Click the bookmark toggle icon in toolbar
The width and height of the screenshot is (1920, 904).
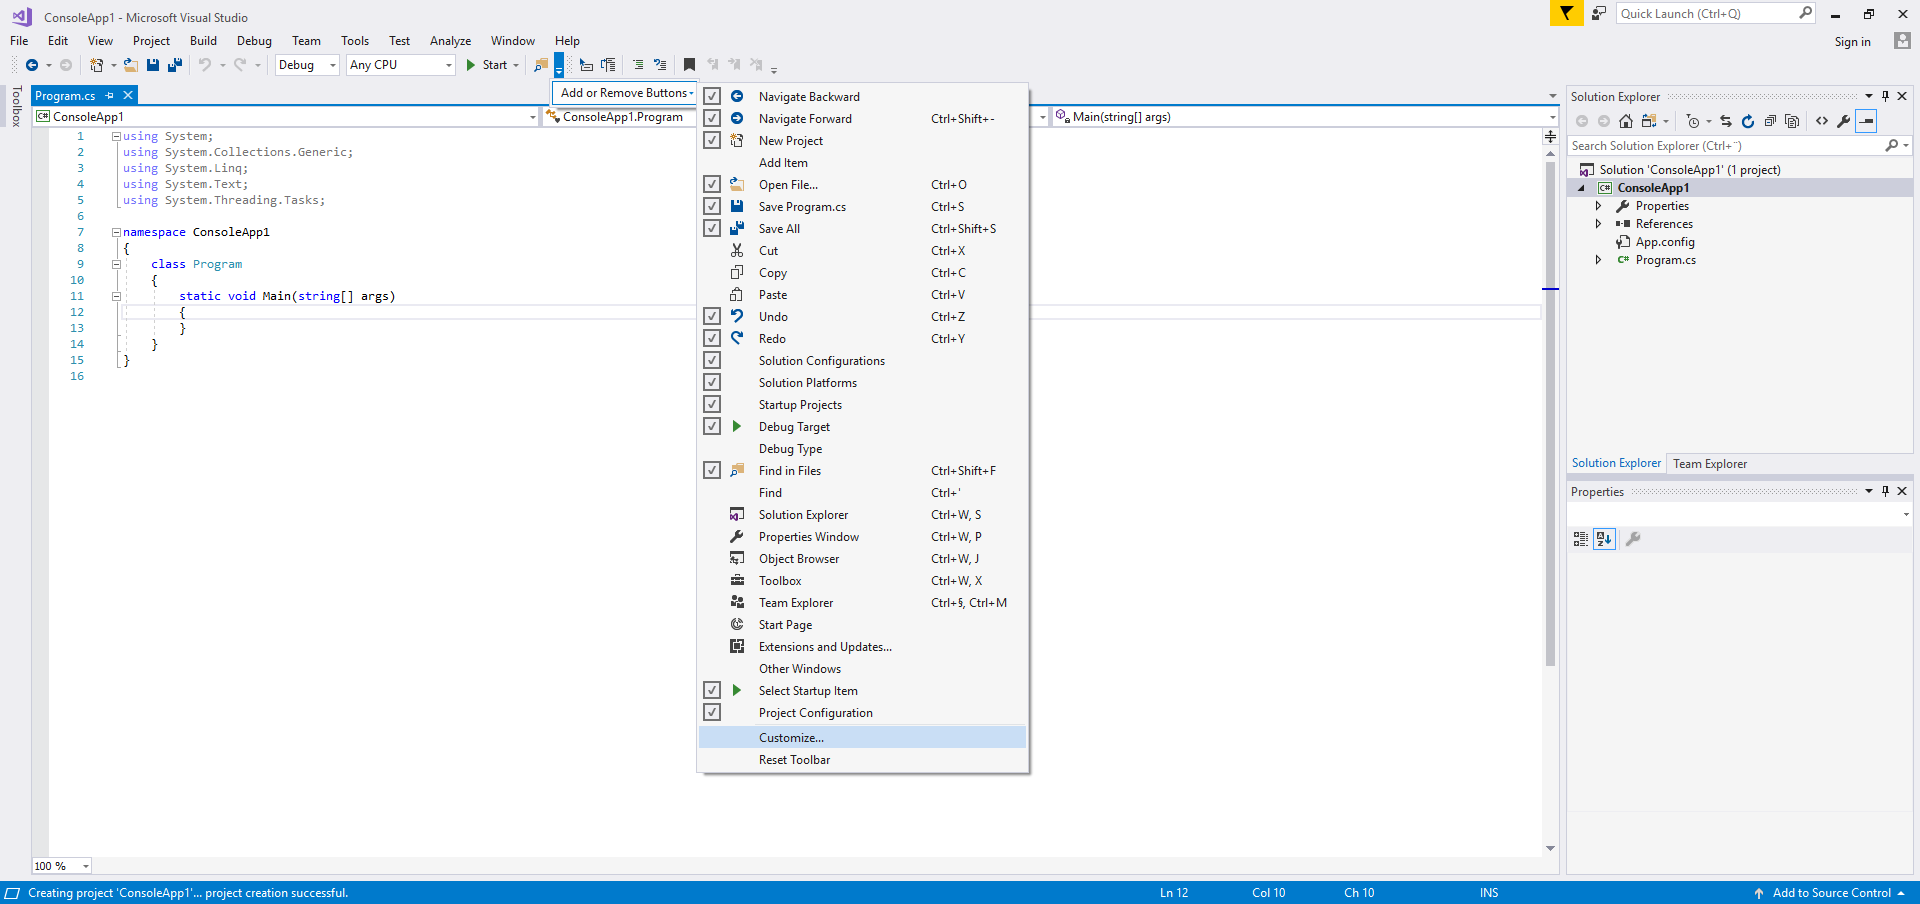point(689,65)
